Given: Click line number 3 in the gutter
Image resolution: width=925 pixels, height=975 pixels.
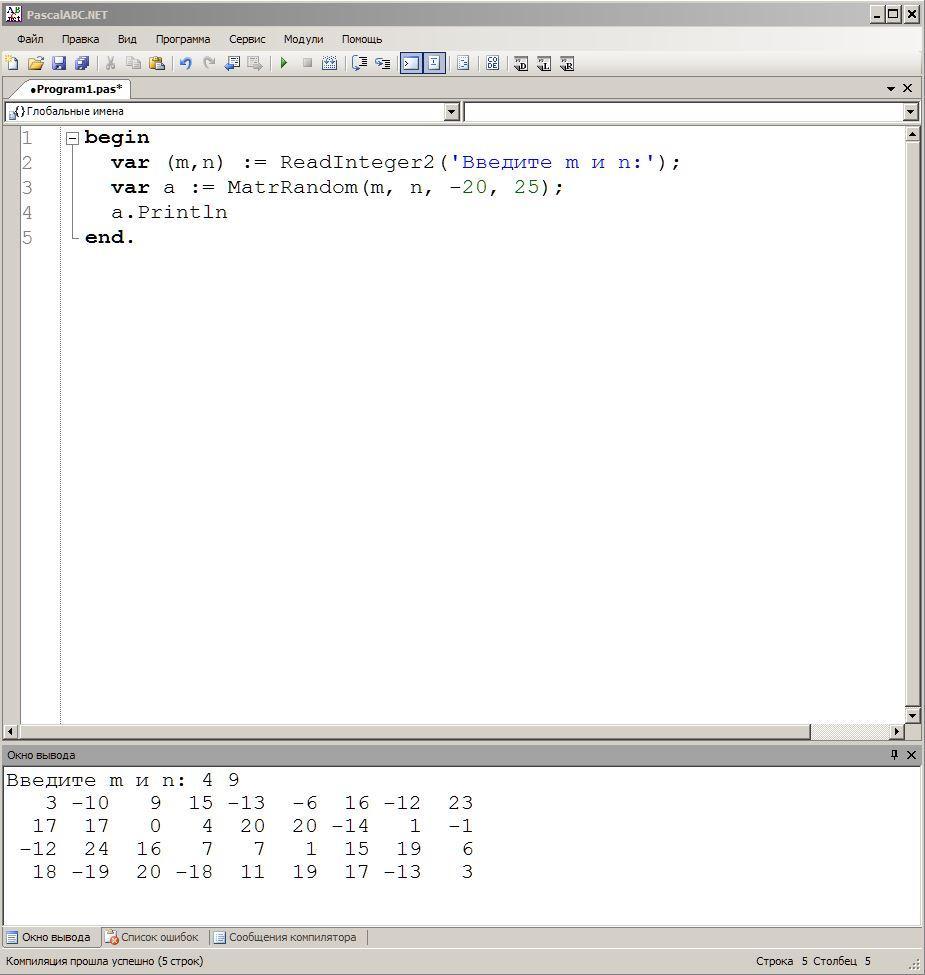Looking at the screenshot, I should pos(27,187).
